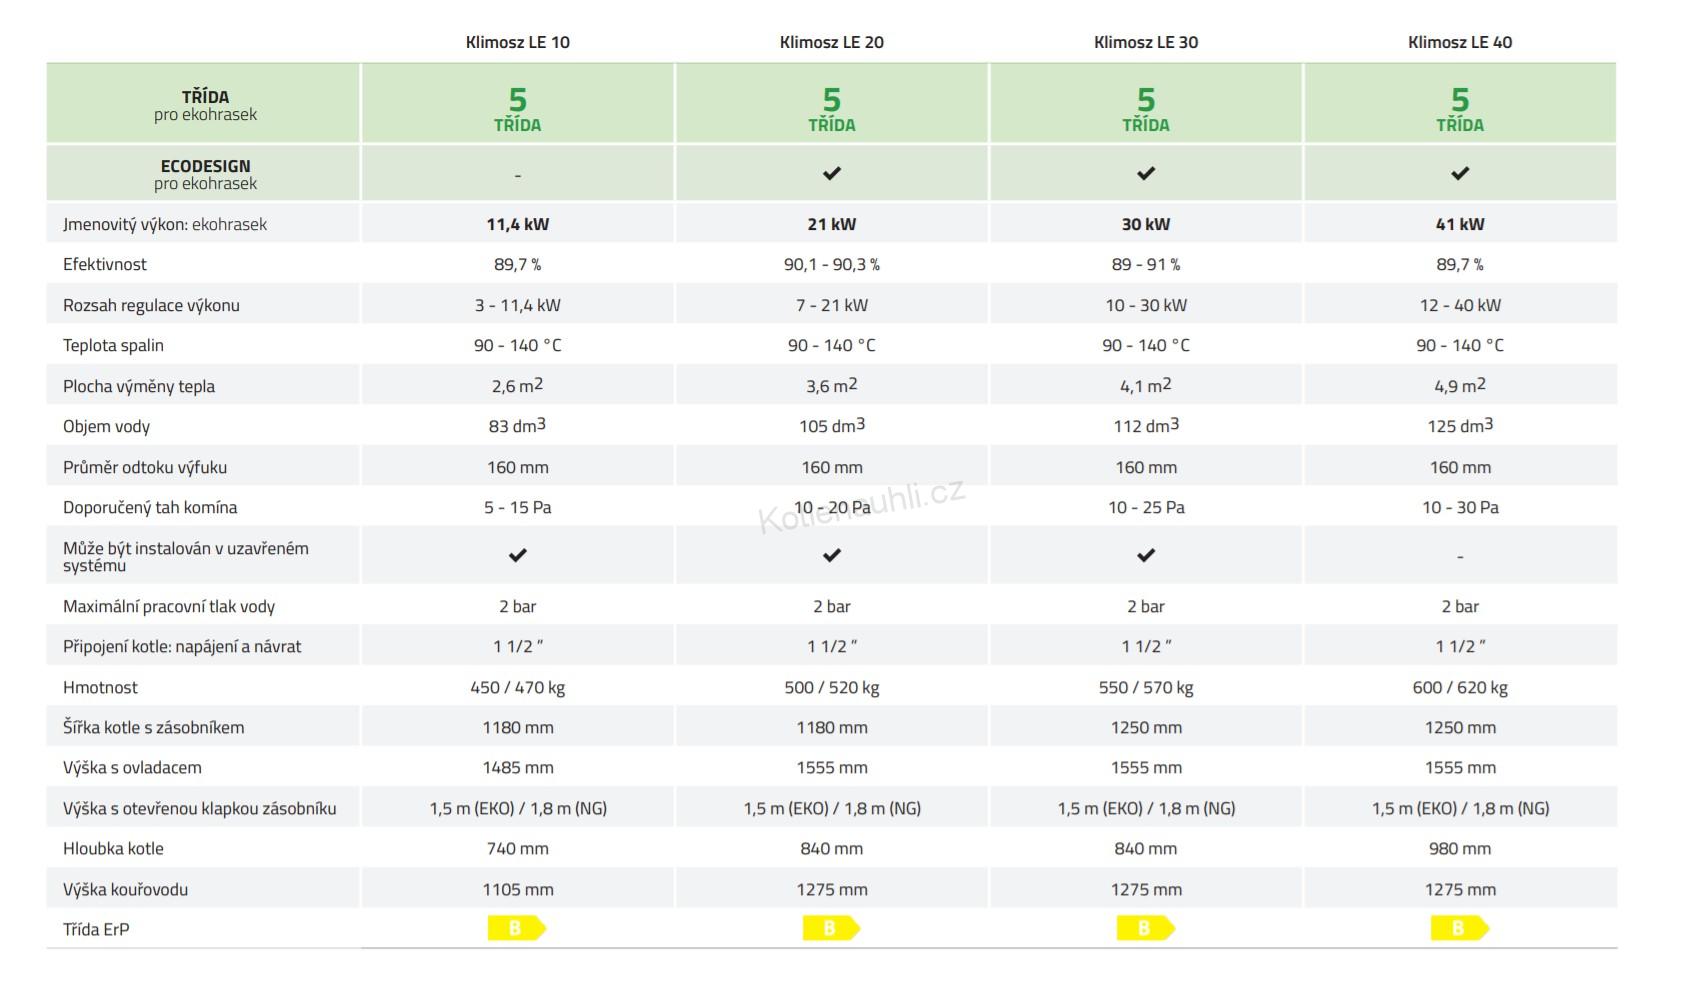Click the Ecodesign checkmark for Klimosz LE 20
The image size is (1701, 992).
click(831, 173)
